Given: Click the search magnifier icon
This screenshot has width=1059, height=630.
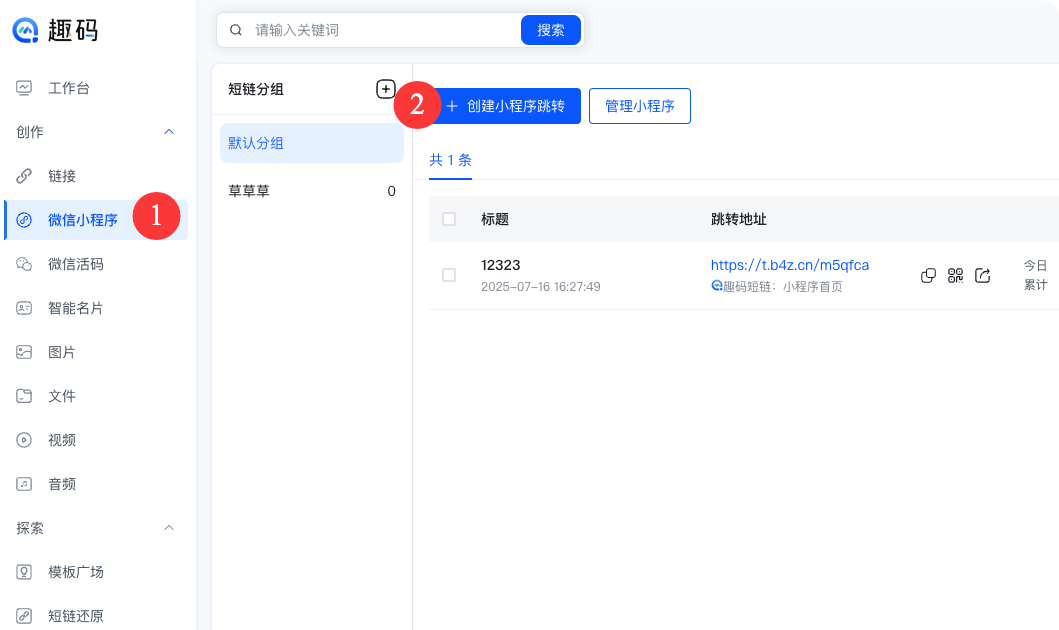Looking at the screenshot, I should pyautogui.click(x=236, y=30).
